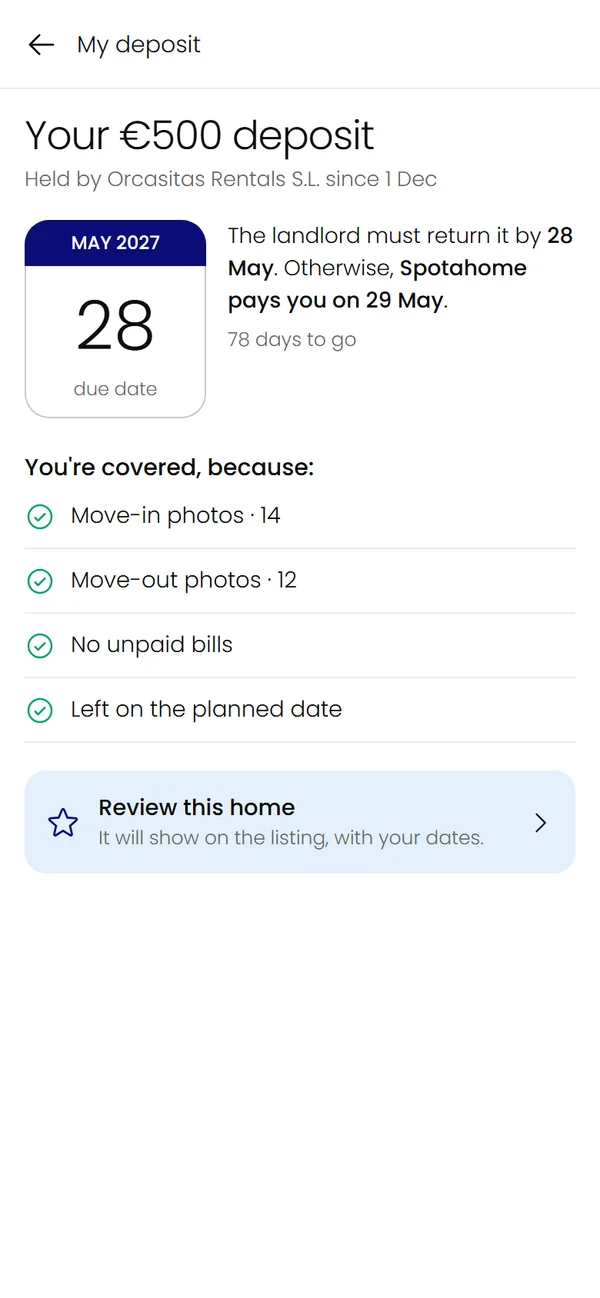600x1298 pixels.
Task: Select the My deposit header title
Action: tap(139, 45)
